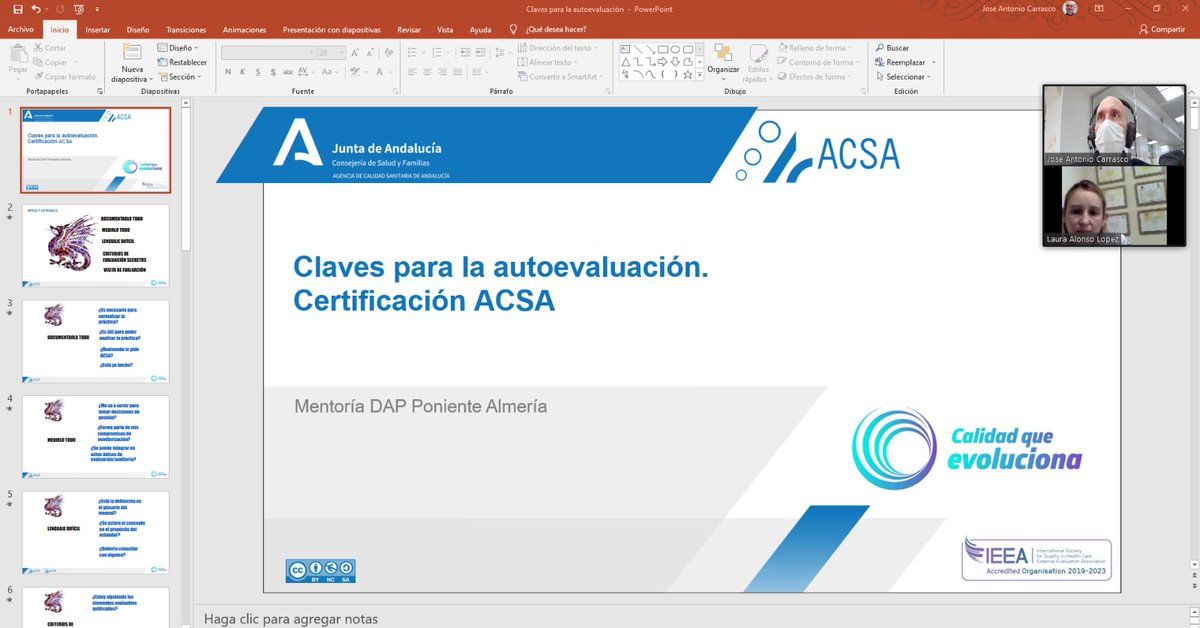Open Estilos rápidos quick styles
The width and height of the screenshot is (1200, 628).
click(x=757, y=62)
